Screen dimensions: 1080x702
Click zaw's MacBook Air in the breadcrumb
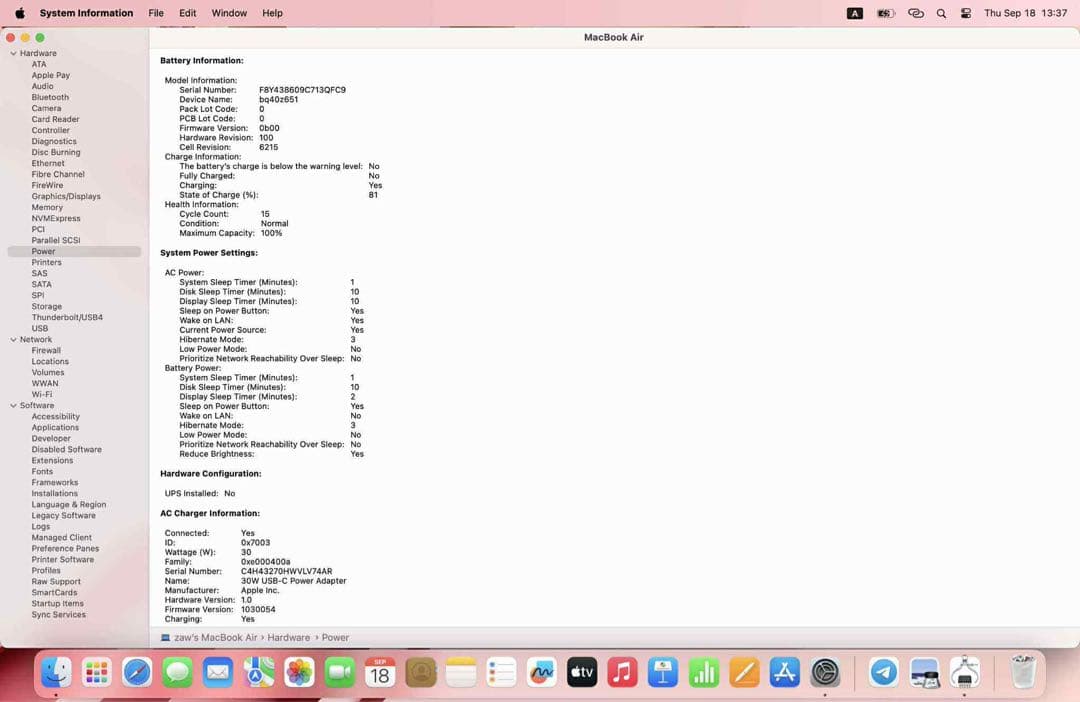pyautogui.click(x=216, y=637)
